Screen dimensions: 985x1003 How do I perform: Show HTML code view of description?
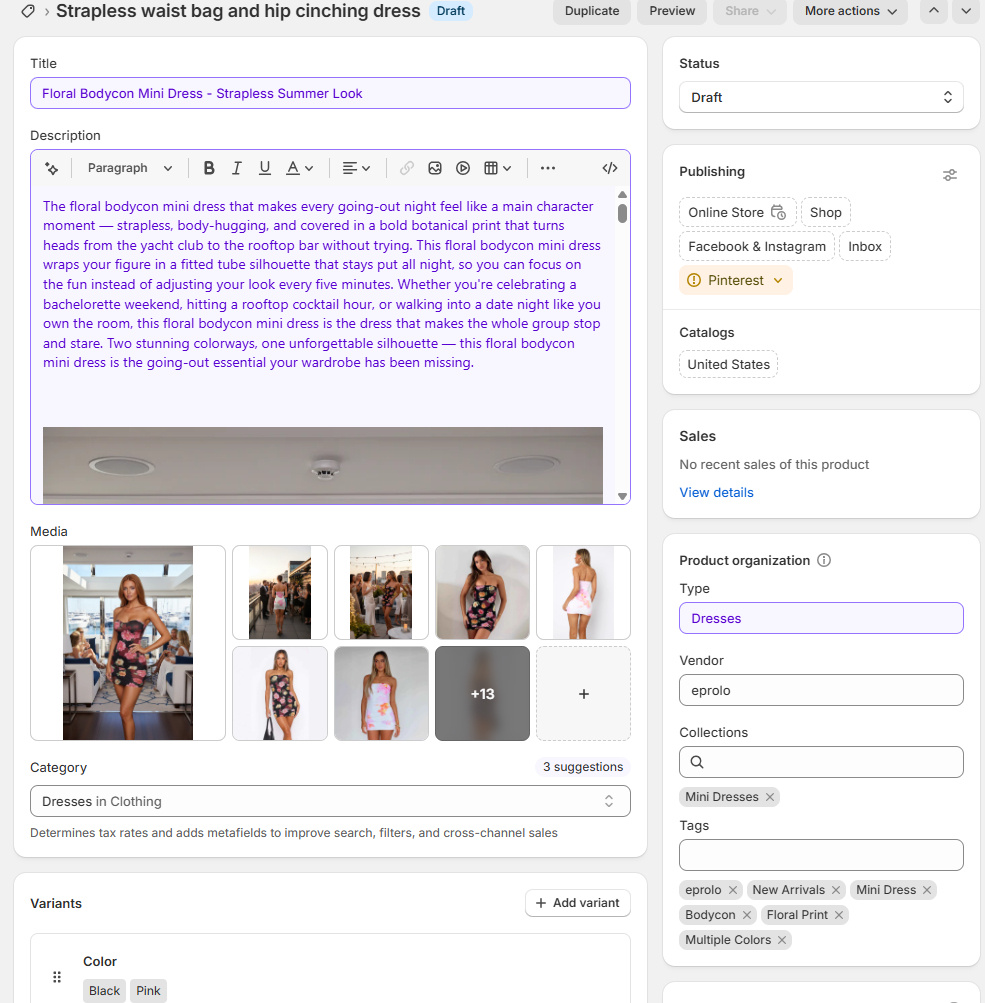(x=610, y=168)
